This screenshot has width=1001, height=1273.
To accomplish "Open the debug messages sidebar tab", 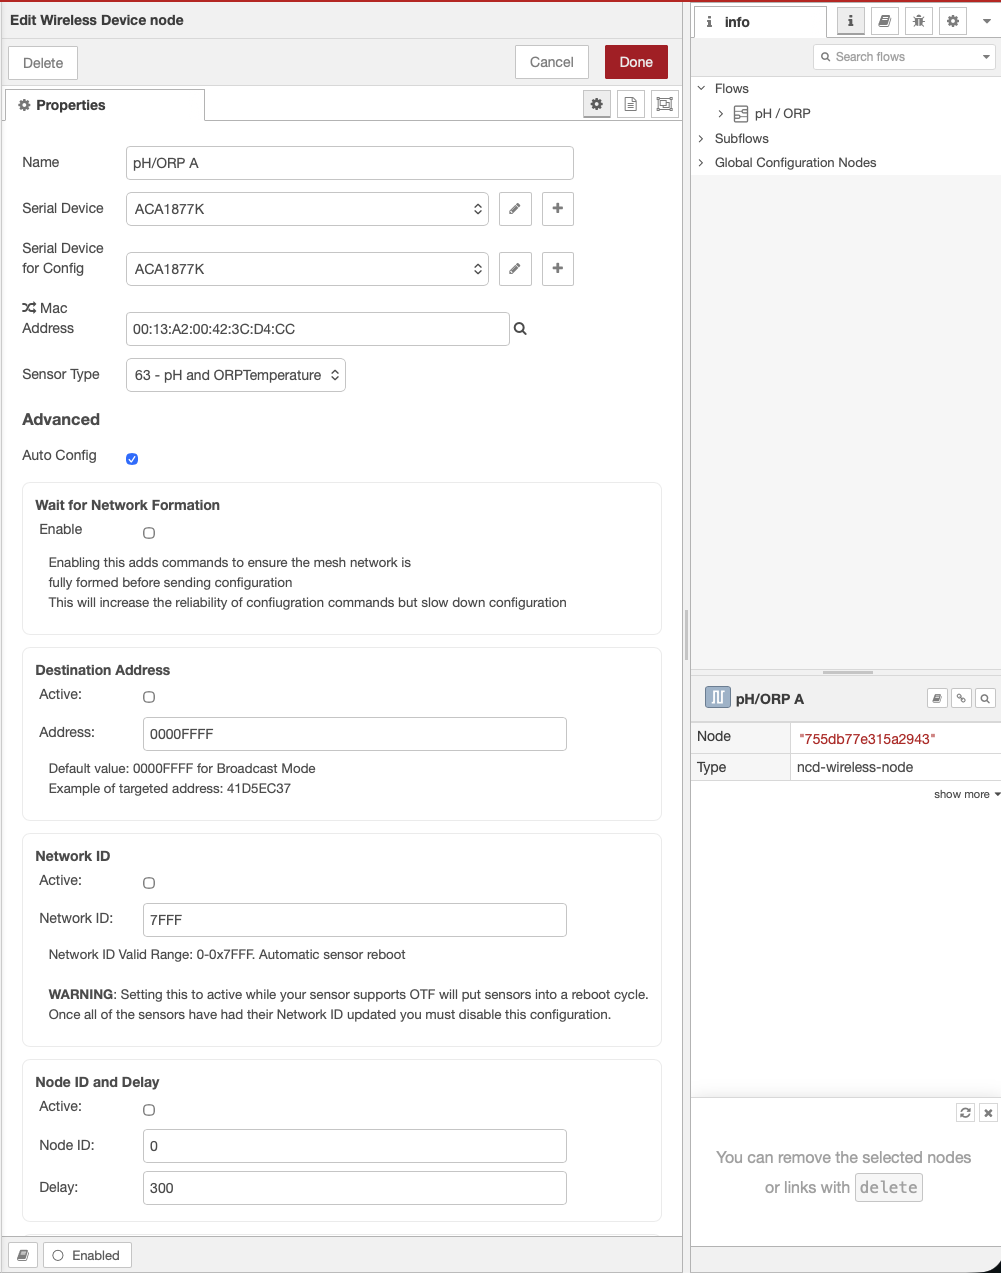I will [x=918, y=21].
